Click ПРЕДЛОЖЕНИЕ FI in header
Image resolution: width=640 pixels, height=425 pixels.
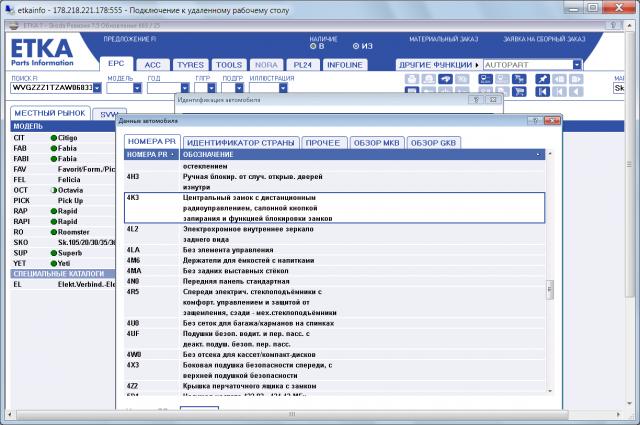tap(130, 39)
